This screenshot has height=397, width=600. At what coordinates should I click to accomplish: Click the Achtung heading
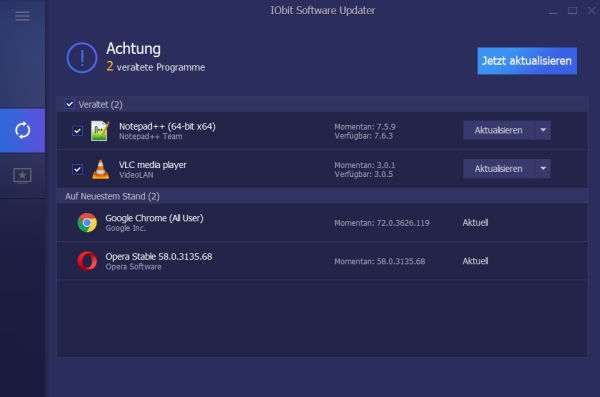point(134,49)
